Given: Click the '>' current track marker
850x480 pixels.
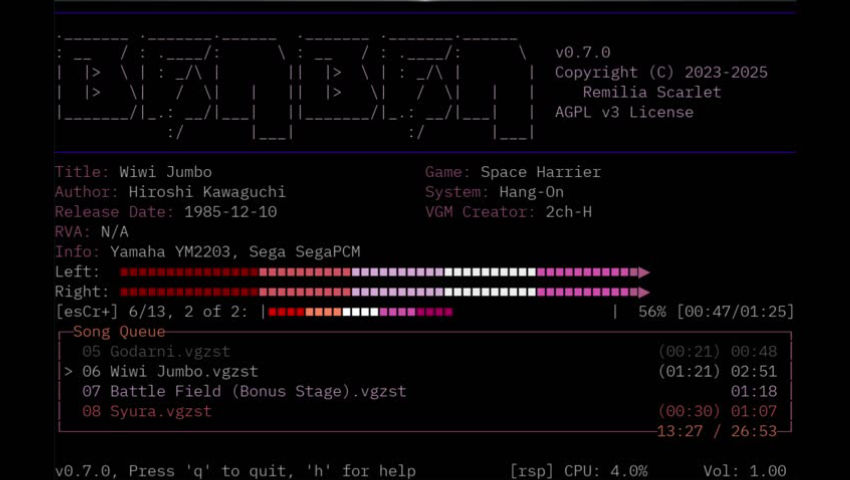Looking at the screenshot, I should coord(68,371).
